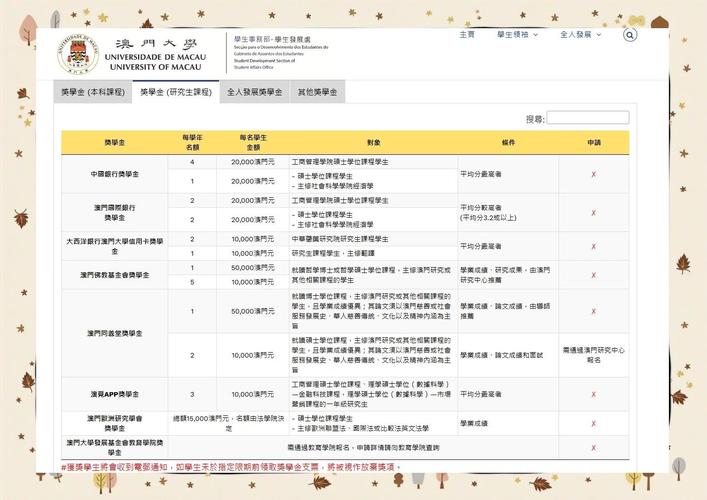Click 平均分較高者 (平均分3.2或以上) condition cell
Image resolution: width=707 pixels, height=500 pixels.
pyautogui.click(x=508, y=213)
